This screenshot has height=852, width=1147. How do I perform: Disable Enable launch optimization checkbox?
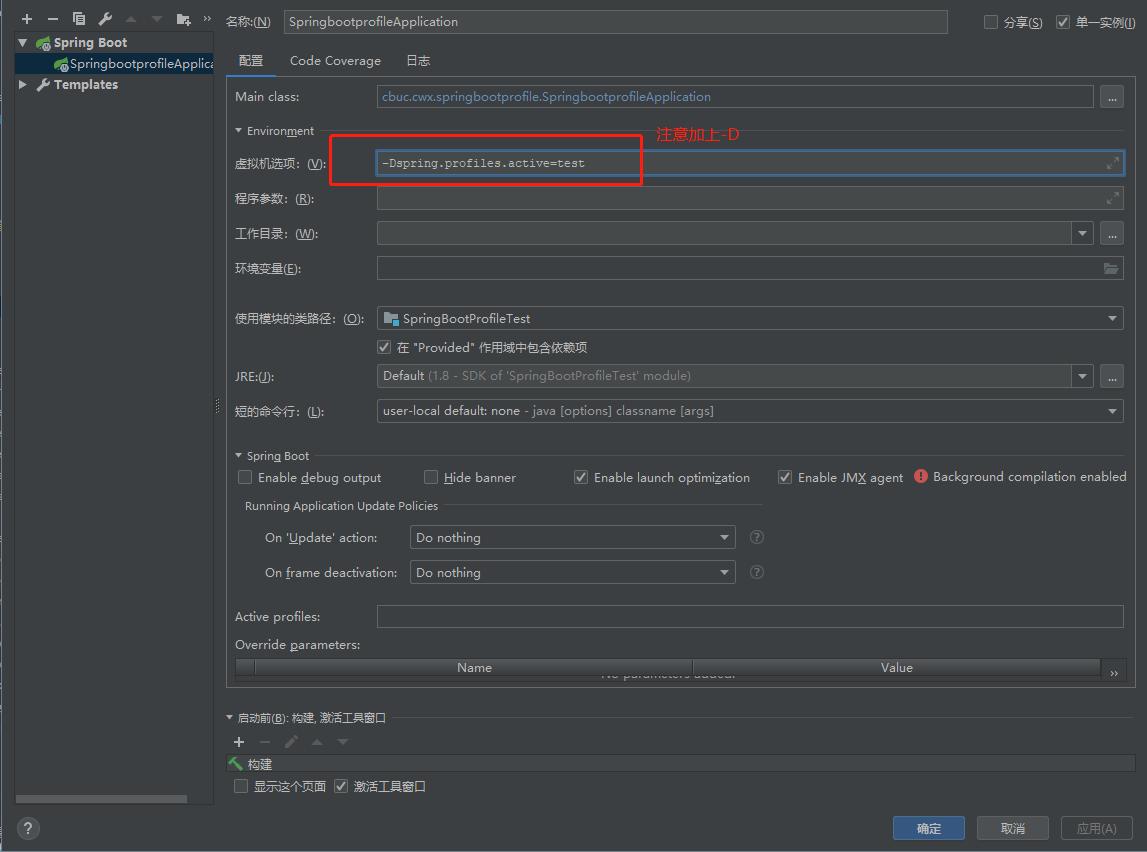pos(581,477)
